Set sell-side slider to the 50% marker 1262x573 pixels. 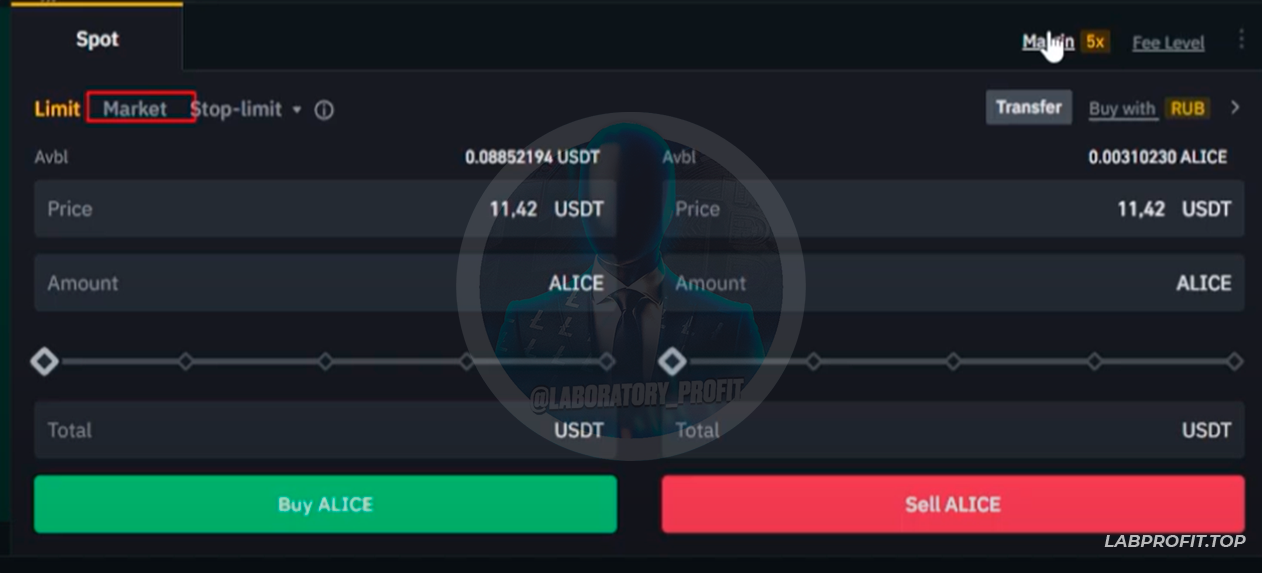953,361
